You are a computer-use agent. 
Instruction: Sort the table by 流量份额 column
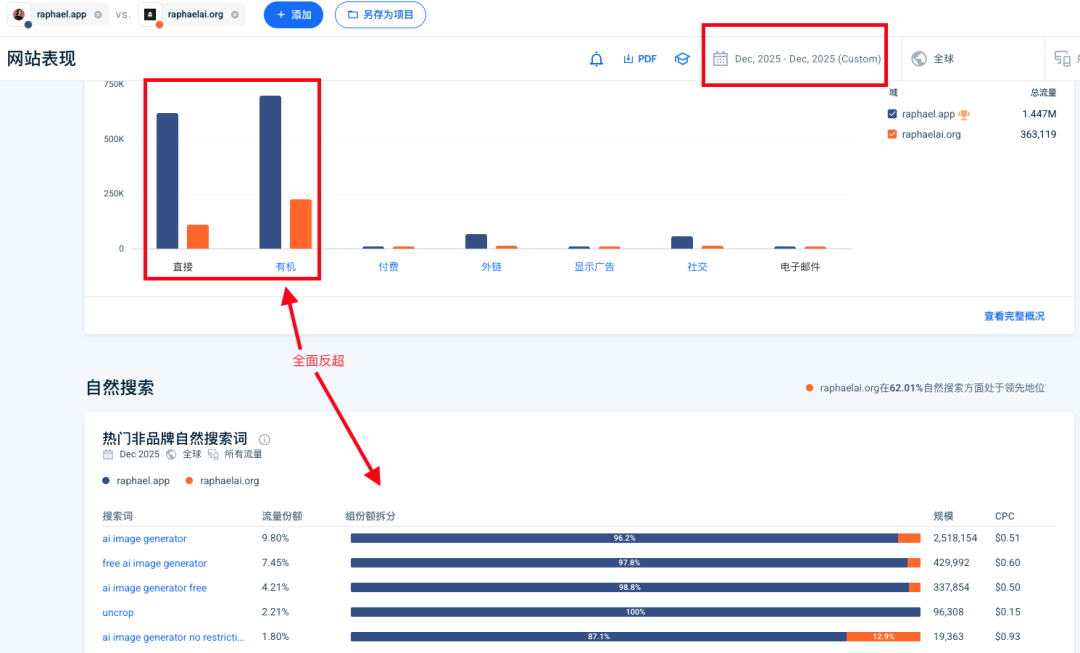coord(282,516)
